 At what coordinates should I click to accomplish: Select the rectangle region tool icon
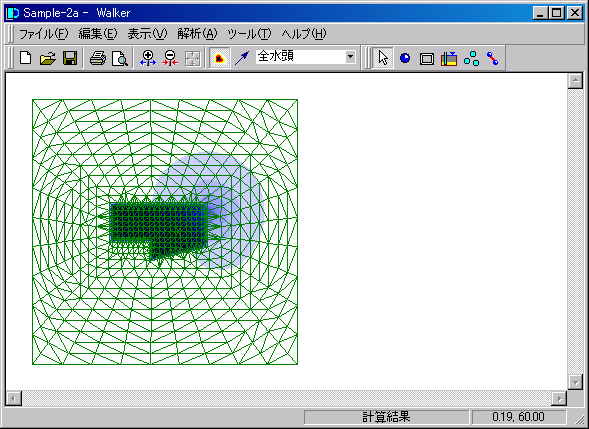tap(427, 58)
